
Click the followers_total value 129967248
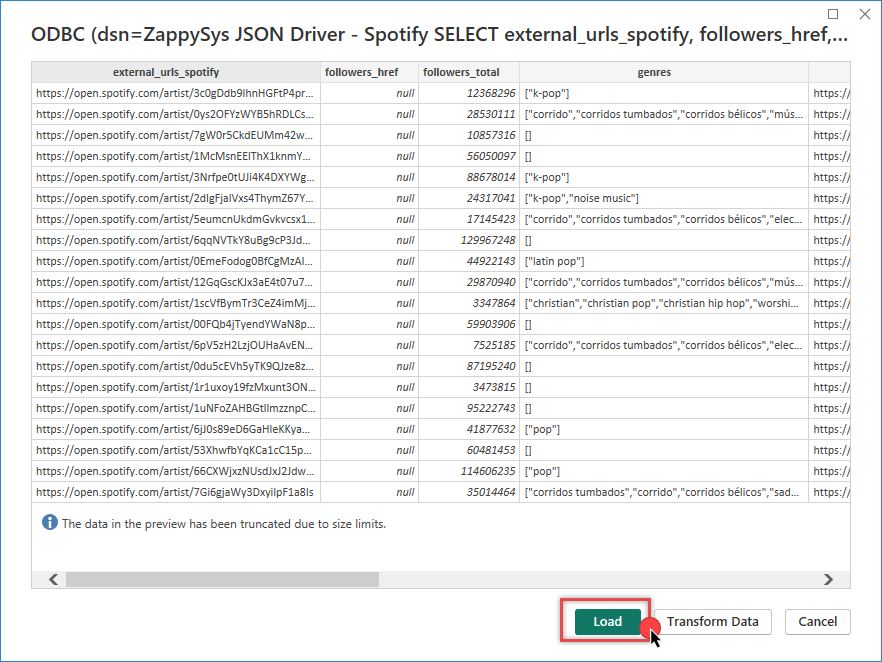(x=469, y=240)
